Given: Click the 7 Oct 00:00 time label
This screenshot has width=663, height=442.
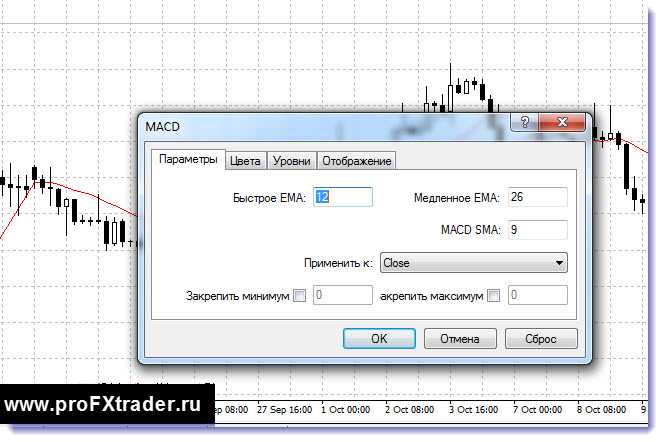Looking at the screenshot, I should 537,409.
